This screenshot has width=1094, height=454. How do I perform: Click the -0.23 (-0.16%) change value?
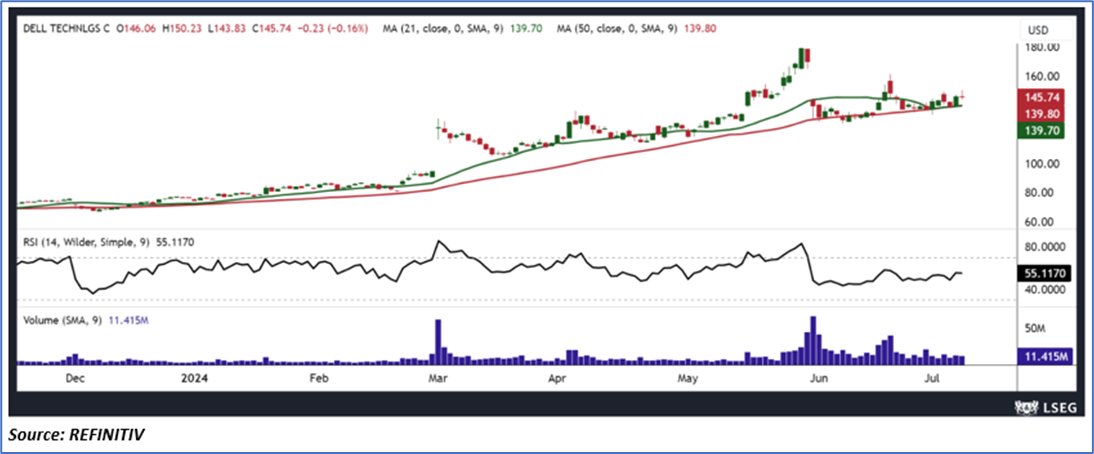tap(334, 29)
